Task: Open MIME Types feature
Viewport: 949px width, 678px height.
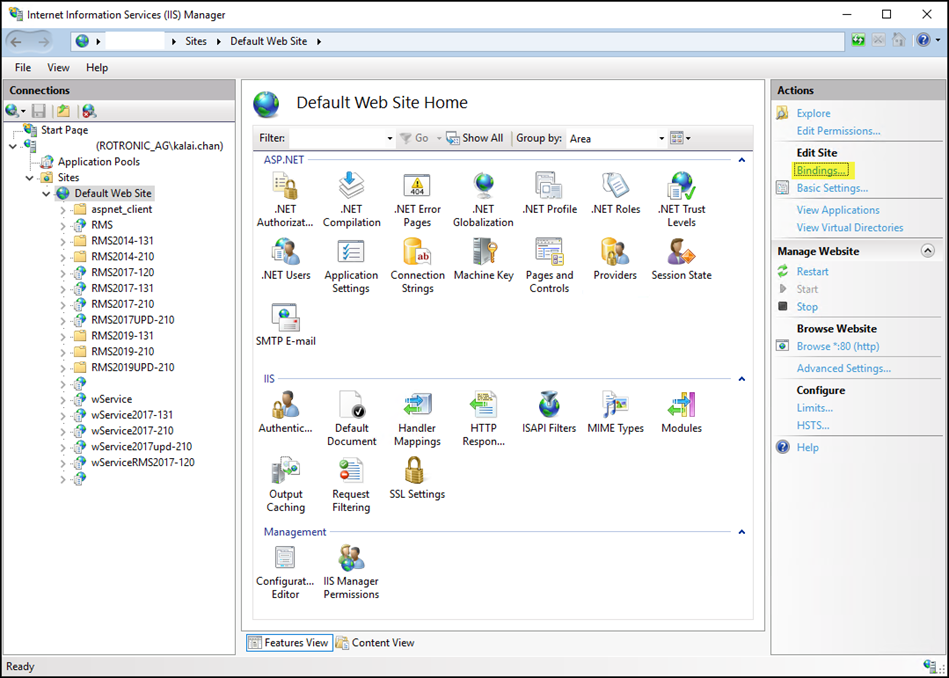Action: click(615, 412)
